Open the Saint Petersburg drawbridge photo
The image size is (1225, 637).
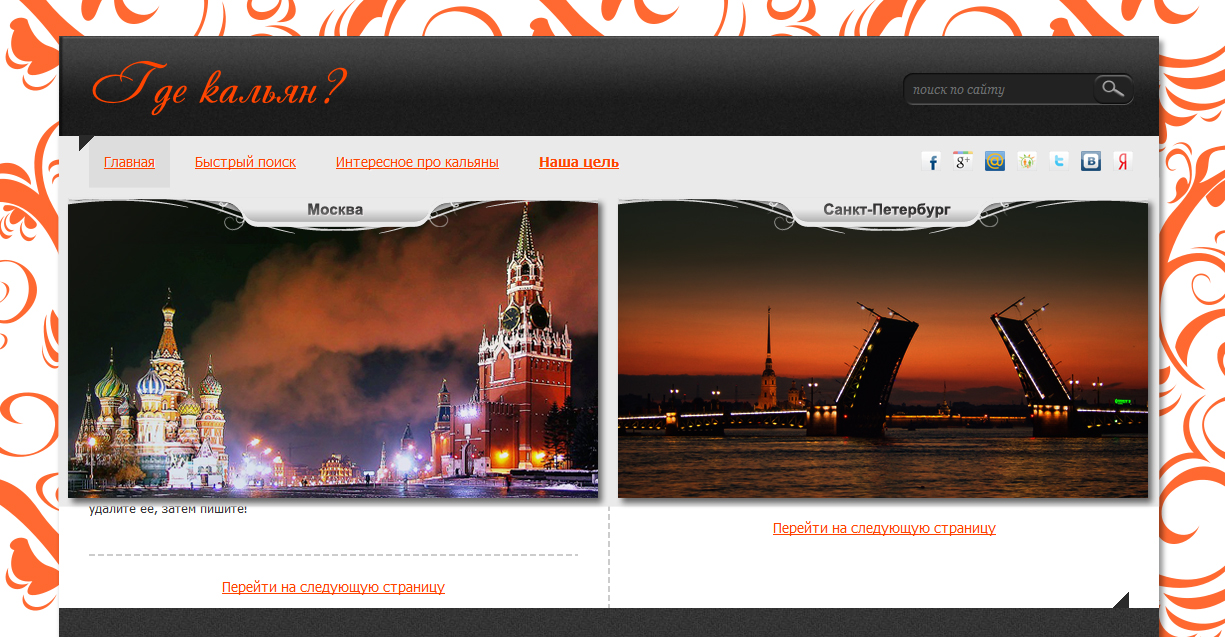tap(883, 350)
